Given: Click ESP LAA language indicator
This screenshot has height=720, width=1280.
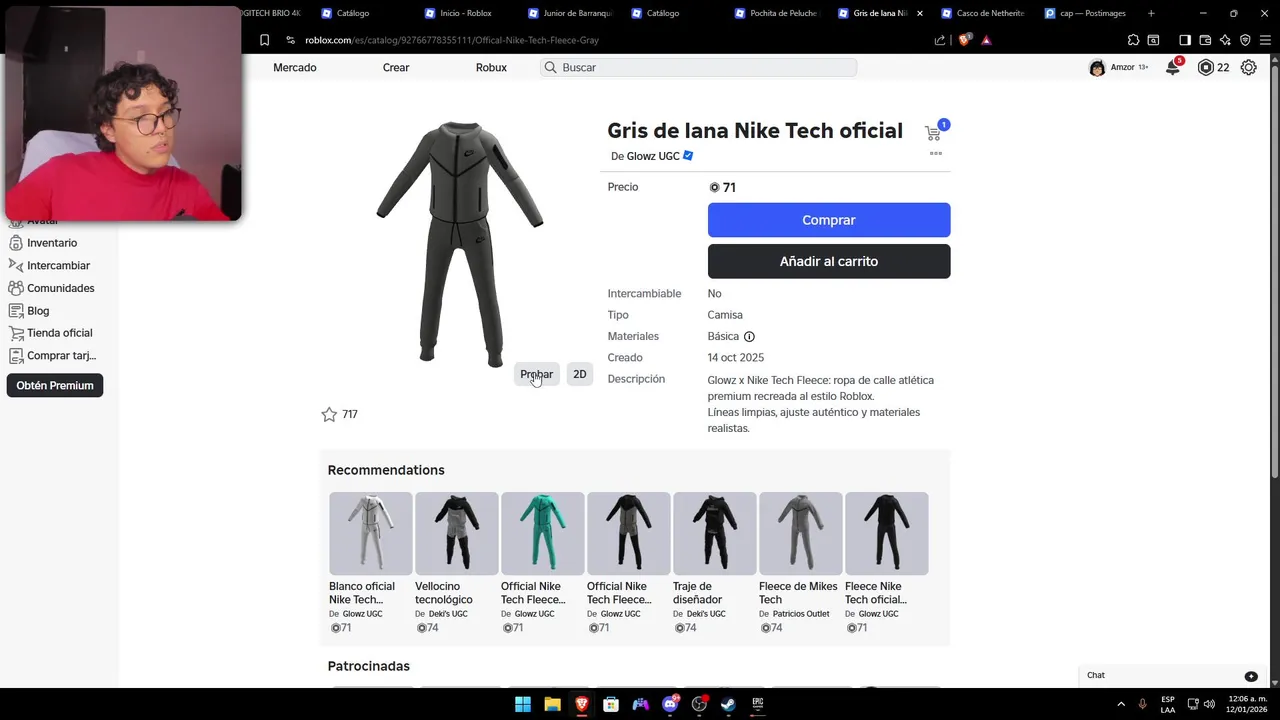Looking at the screenshot, I should (x=1168, y=704).
